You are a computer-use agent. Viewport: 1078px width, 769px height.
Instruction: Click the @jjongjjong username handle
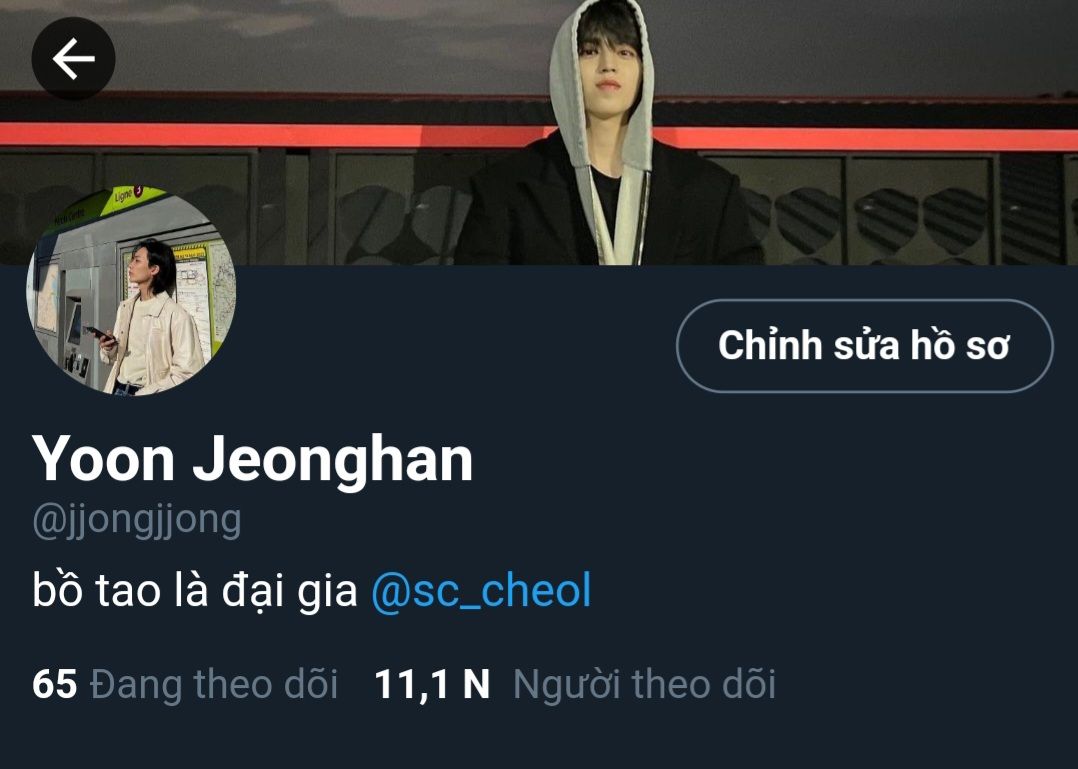pyautogui.click(x=136, y=521)
